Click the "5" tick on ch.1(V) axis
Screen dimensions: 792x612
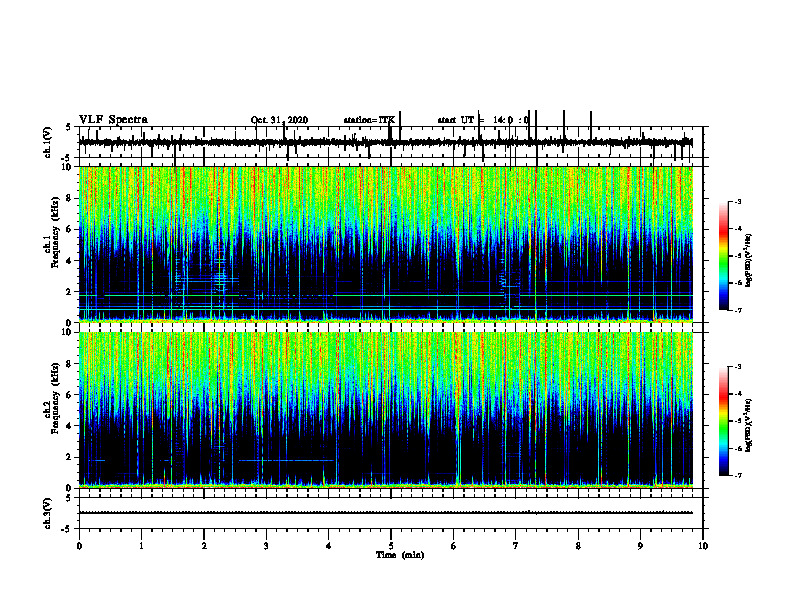point(68,128)
